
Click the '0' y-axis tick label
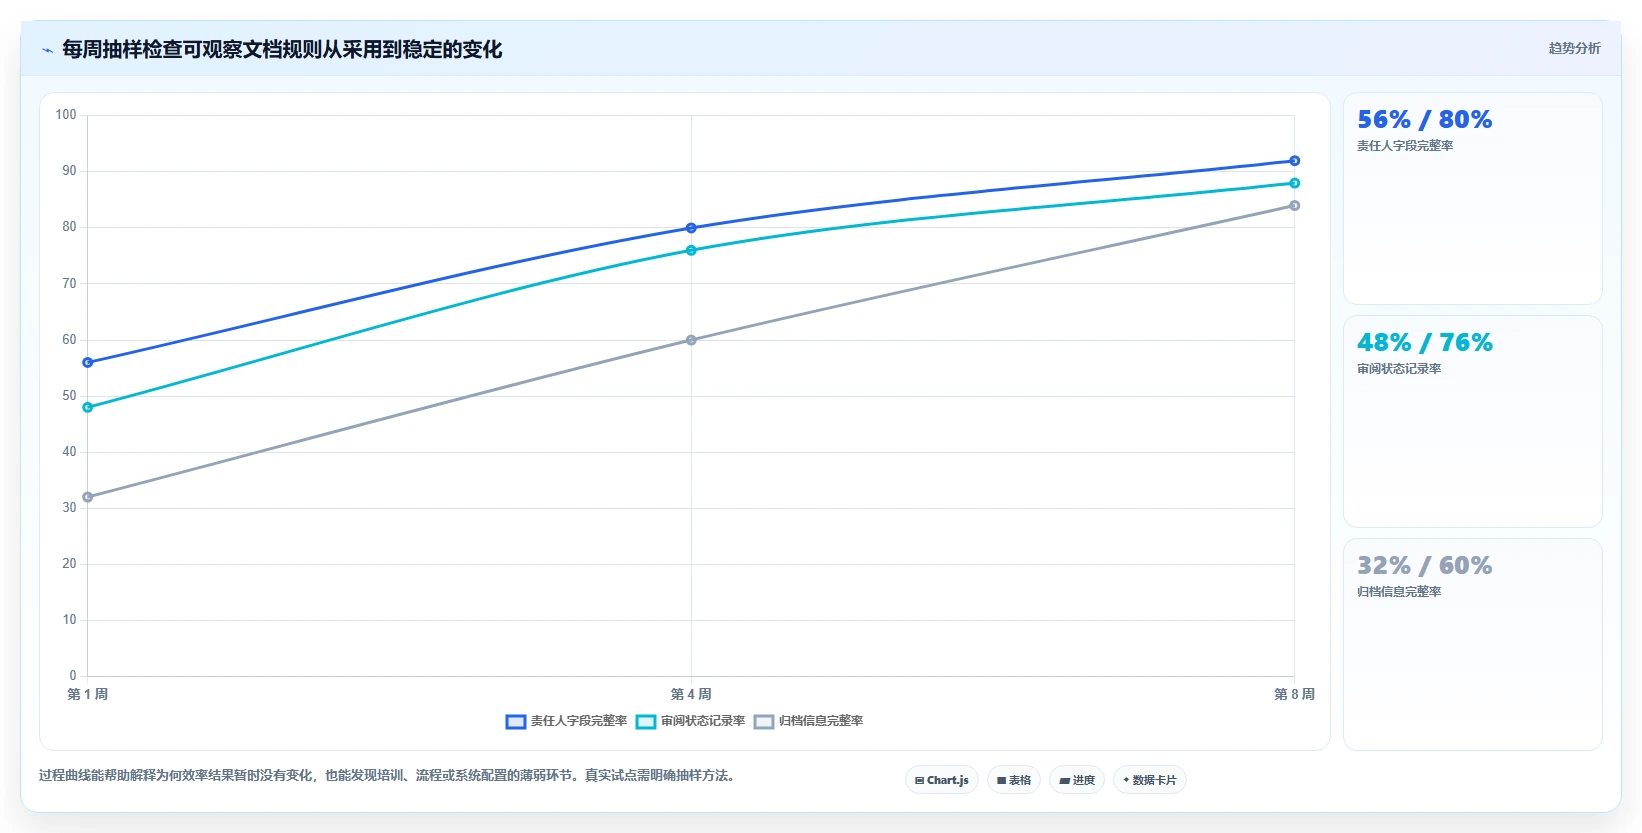coord(72,676)
